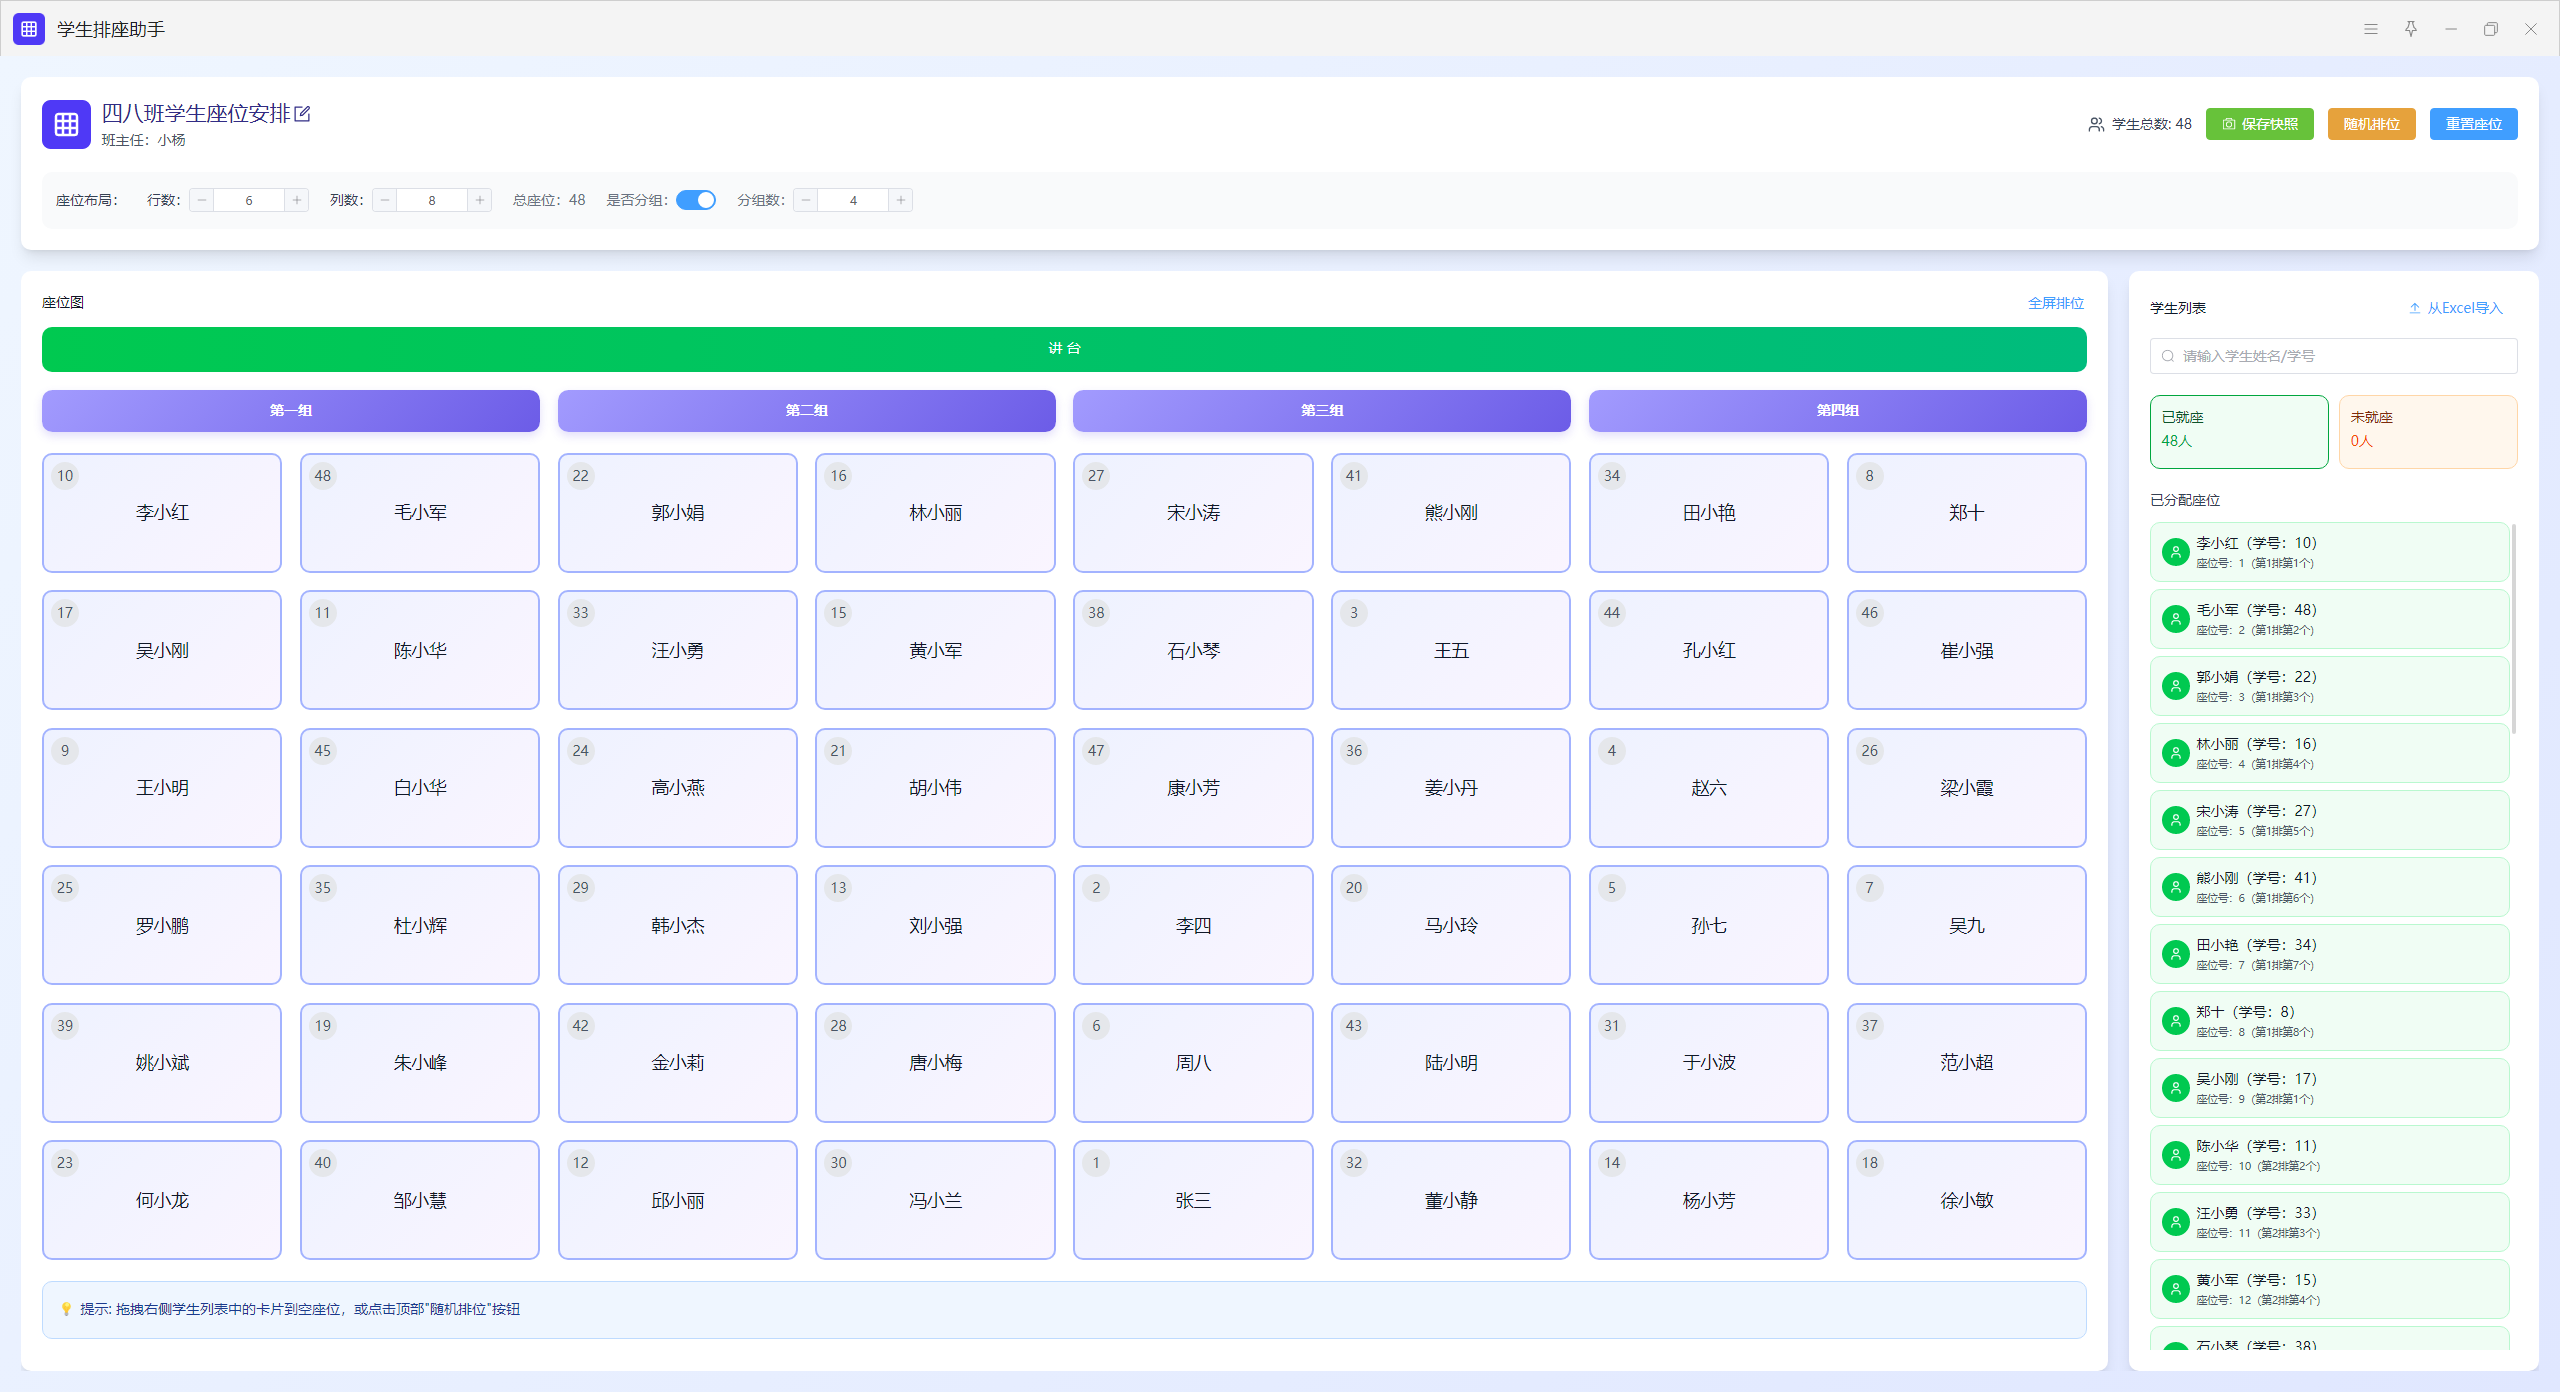
Task: Open the hamburger menu in title bar
Action: (x=2370, y=29)
